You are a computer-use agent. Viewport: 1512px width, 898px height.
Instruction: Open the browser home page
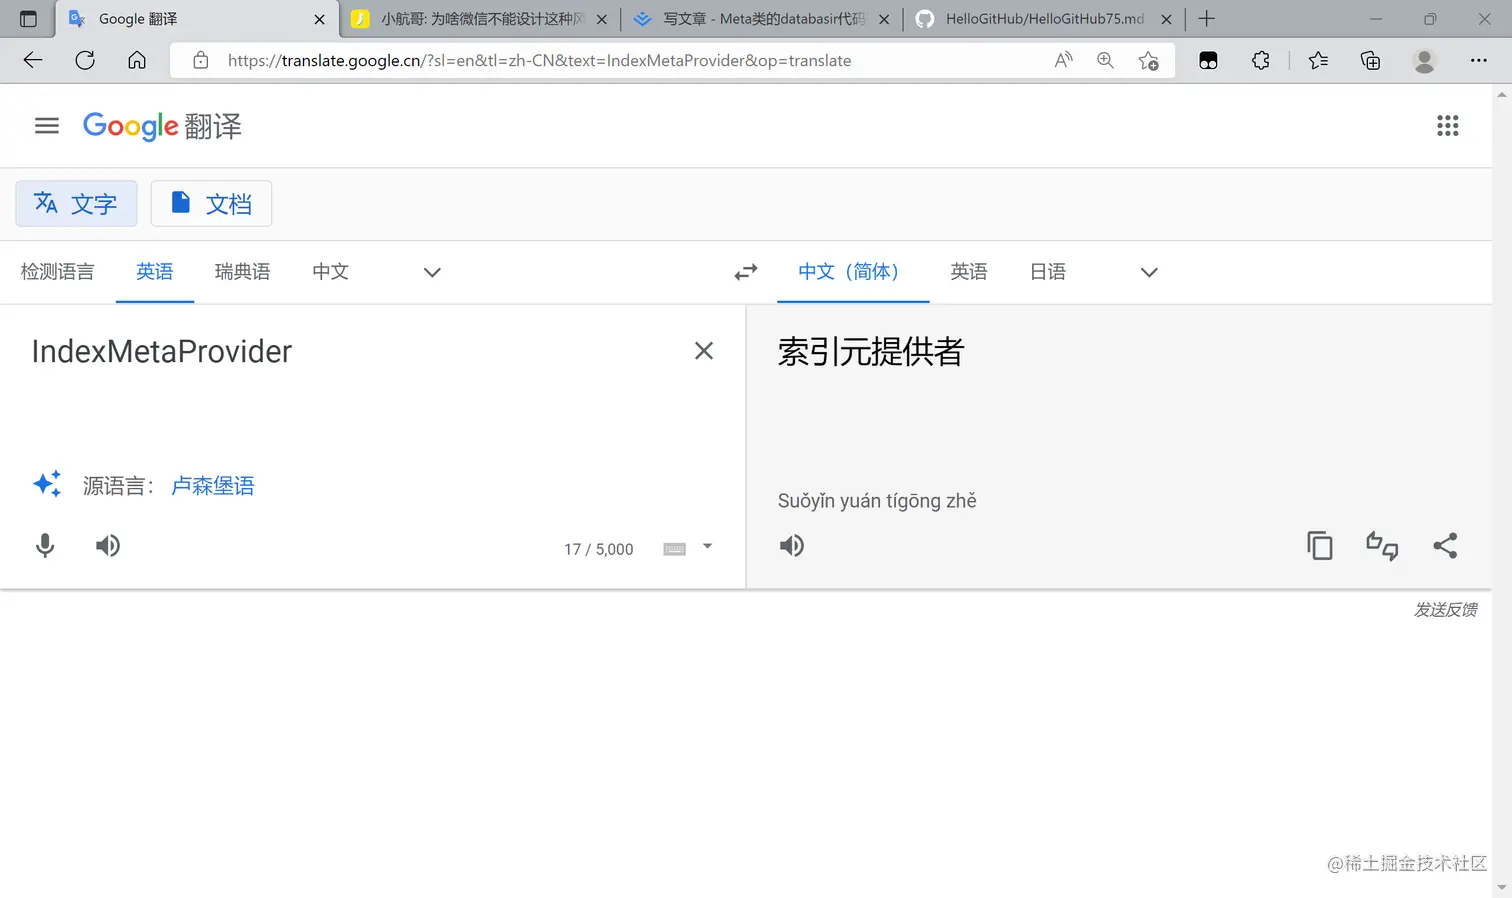coord(137,60)
